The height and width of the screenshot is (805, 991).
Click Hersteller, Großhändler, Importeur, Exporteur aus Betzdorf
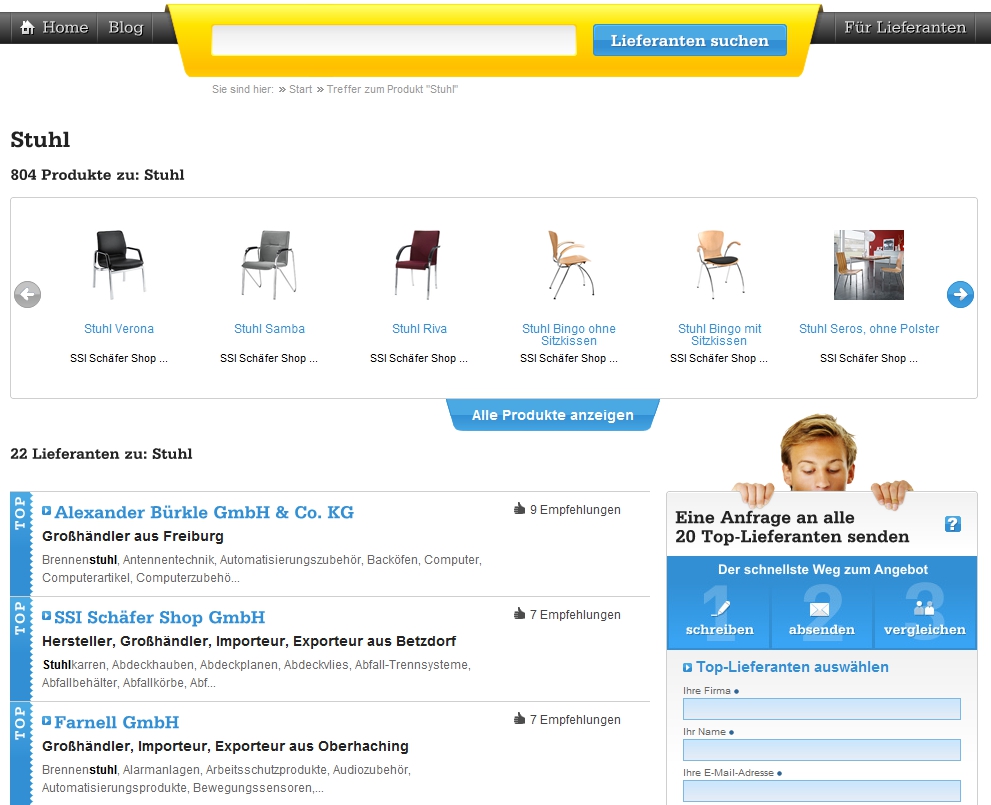pos(249,641)
